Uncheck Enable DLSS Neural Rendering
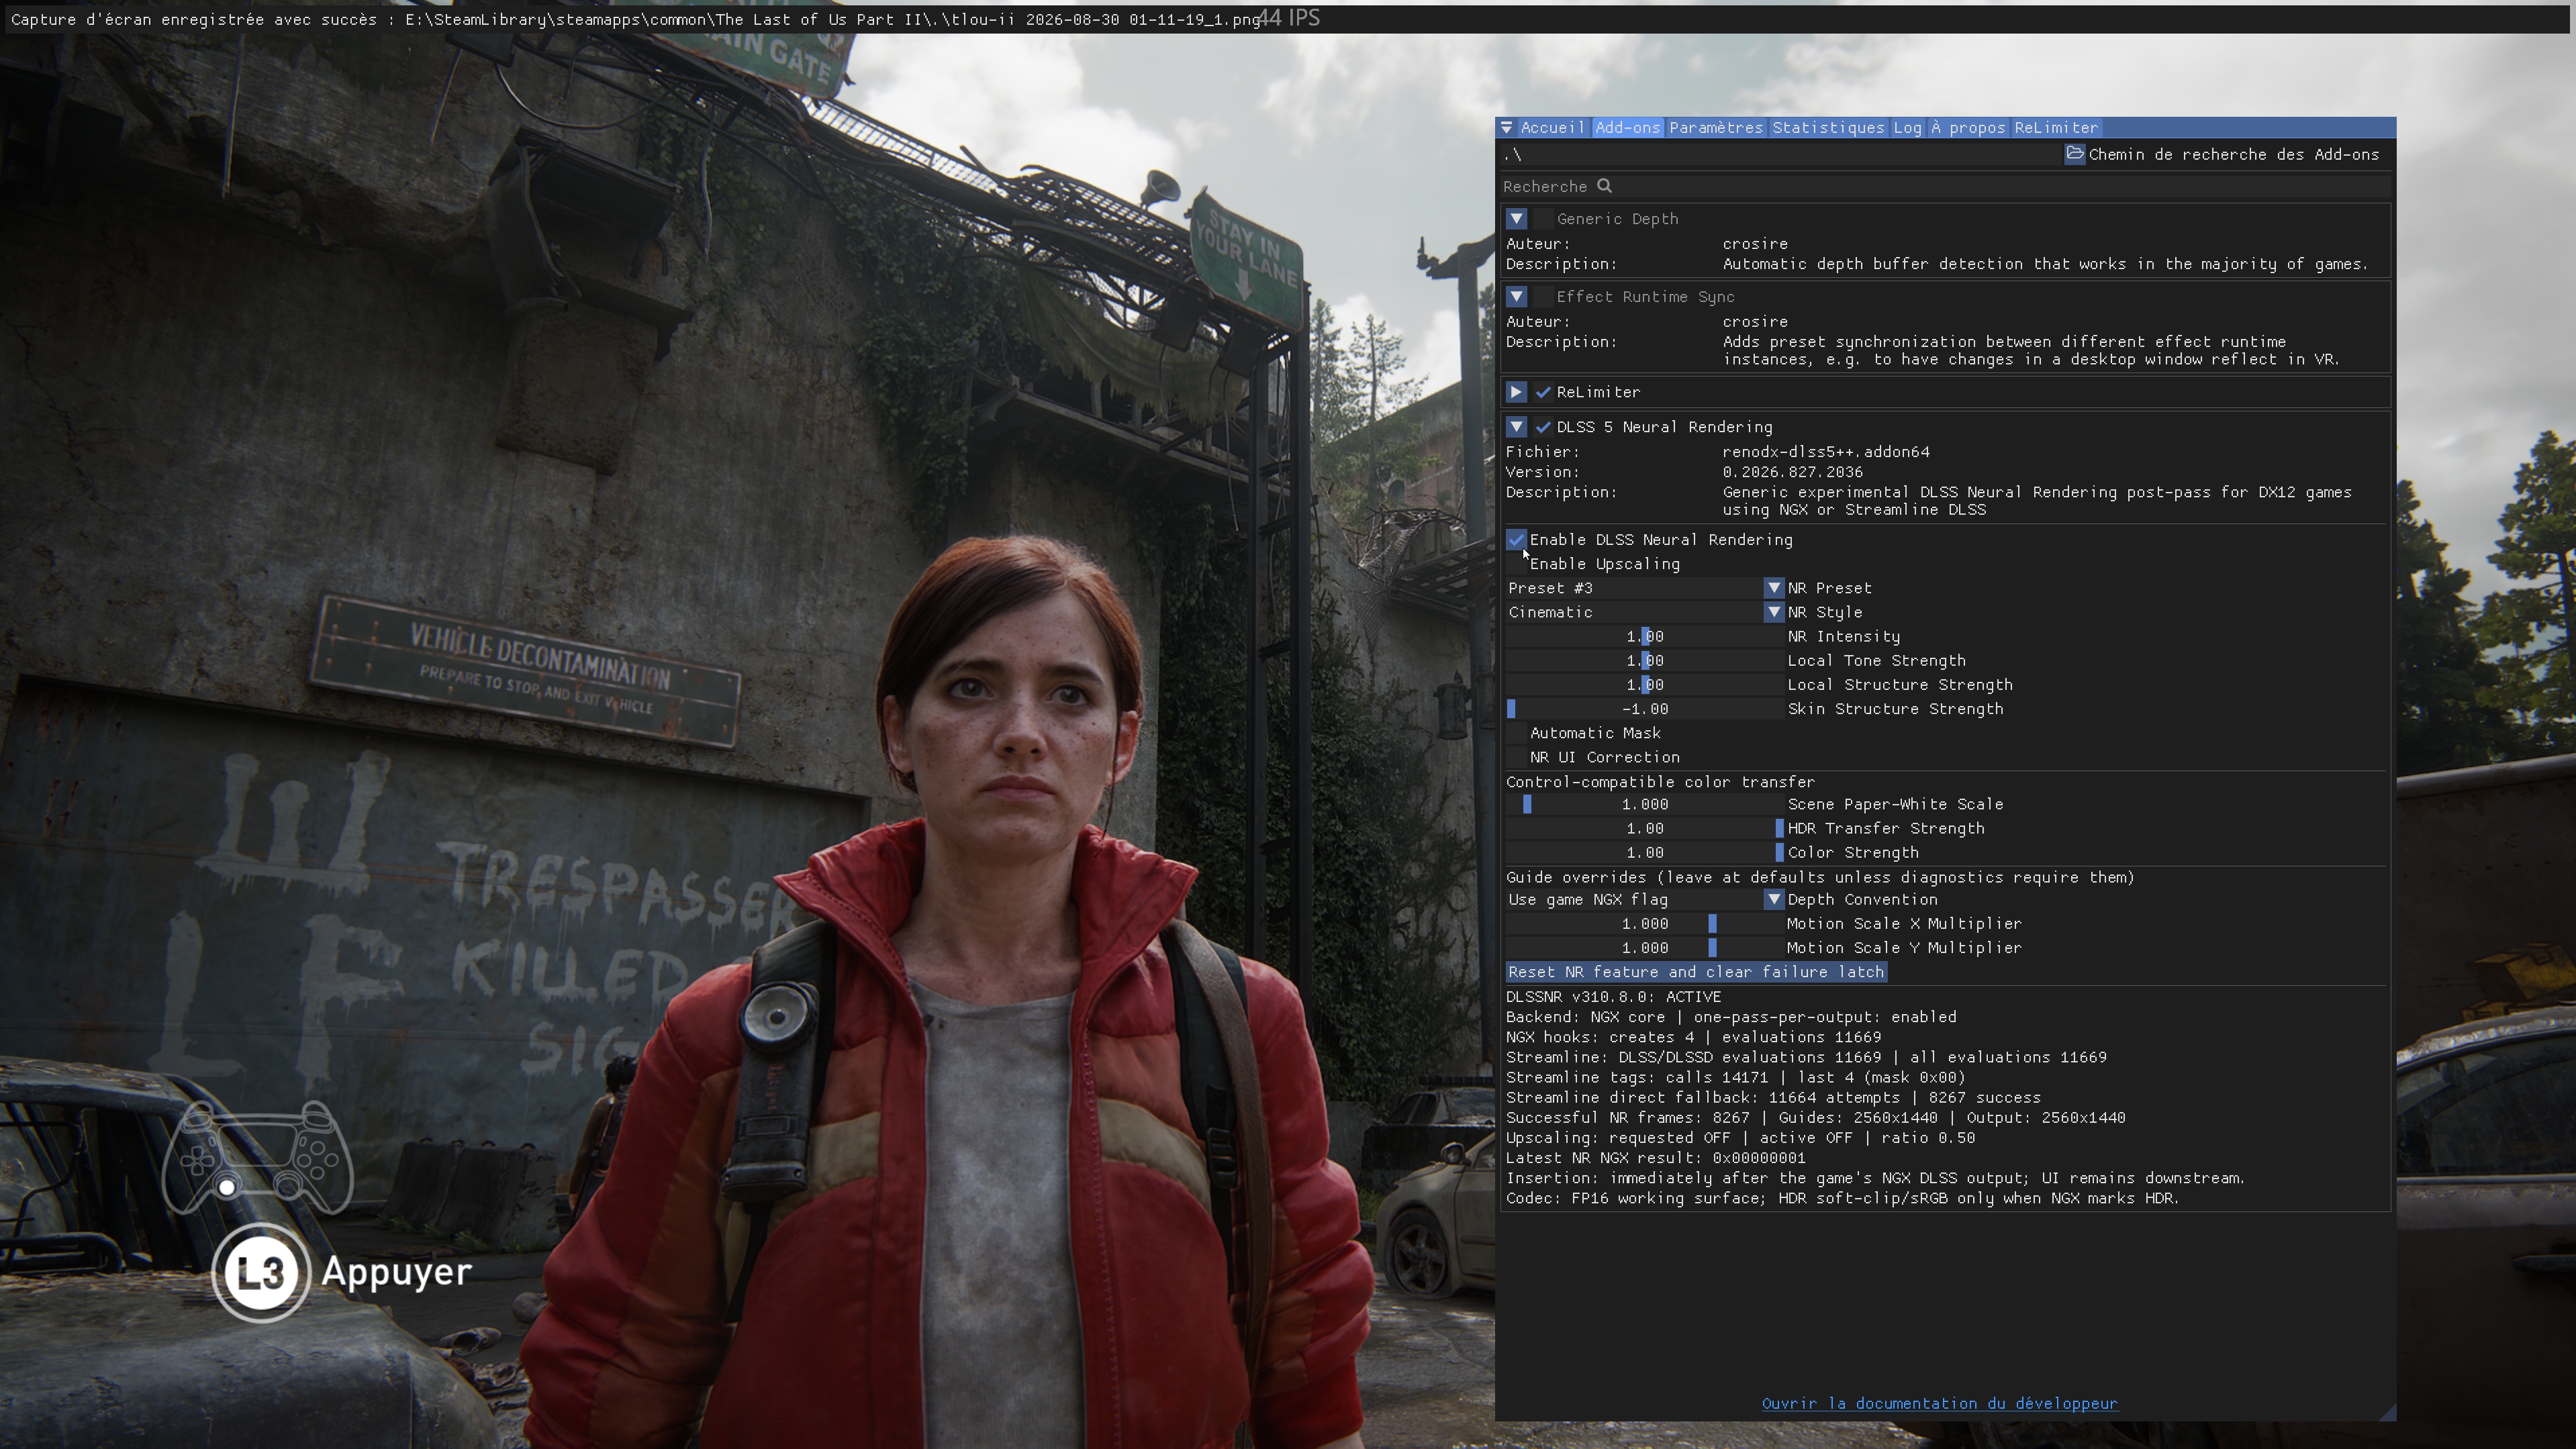 pyautogui.click(x=1517, y=540)
